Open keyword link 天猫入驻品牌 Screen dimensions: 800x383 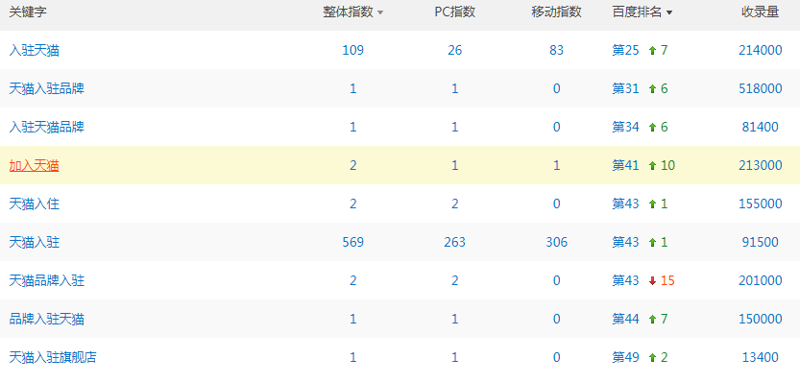pyautogui.click(x=46, y=89)
